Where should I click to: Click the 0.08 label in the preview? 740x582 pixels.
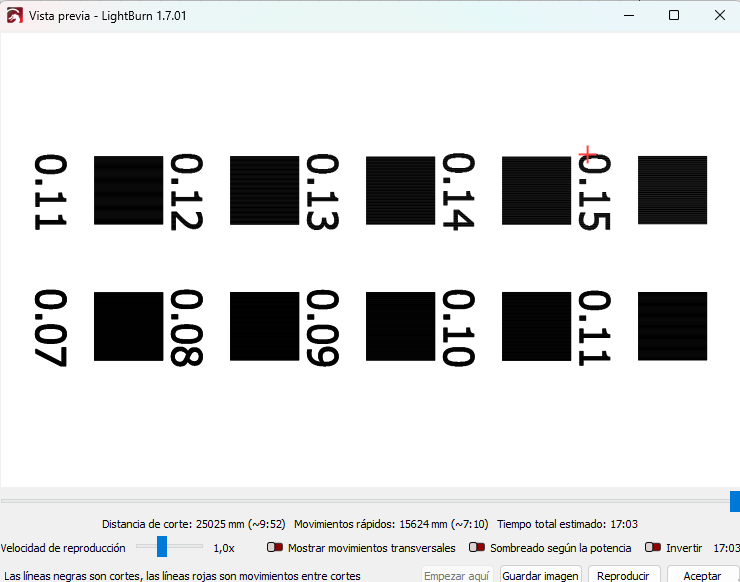[x=186, y=328]
